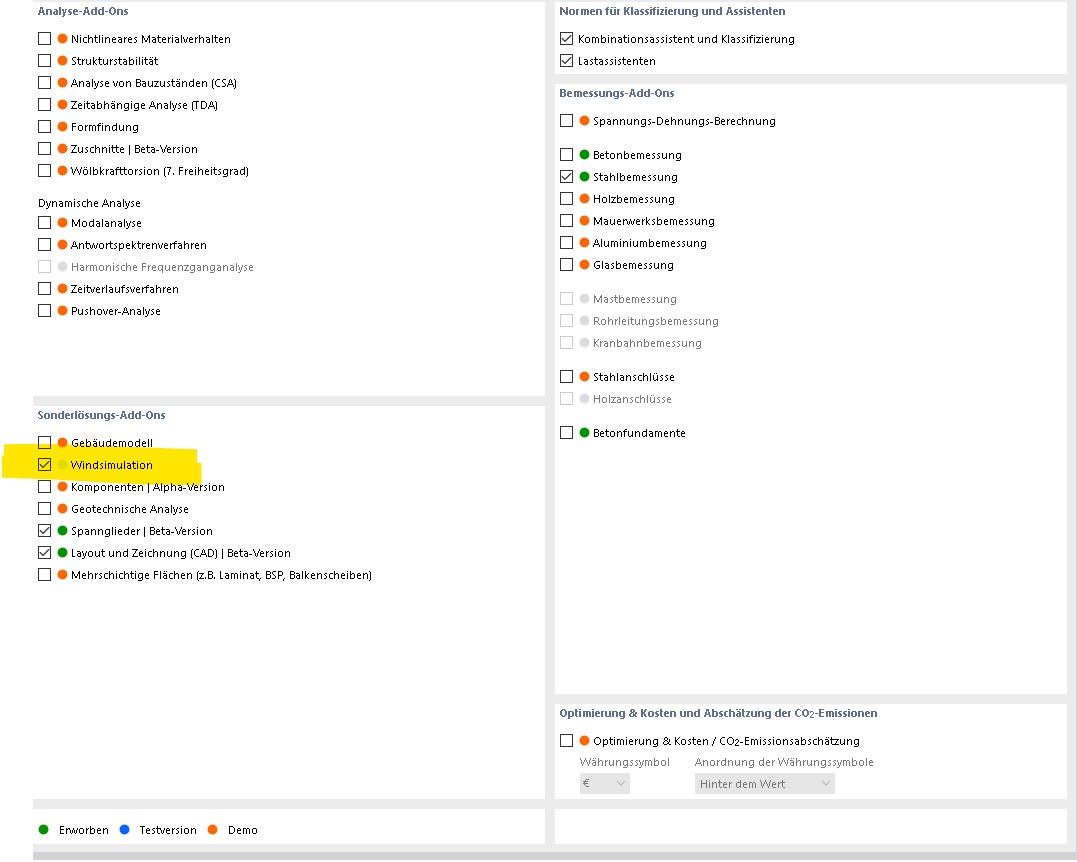Tick the Betonbemessung checkbox

(x=567, y=155)
